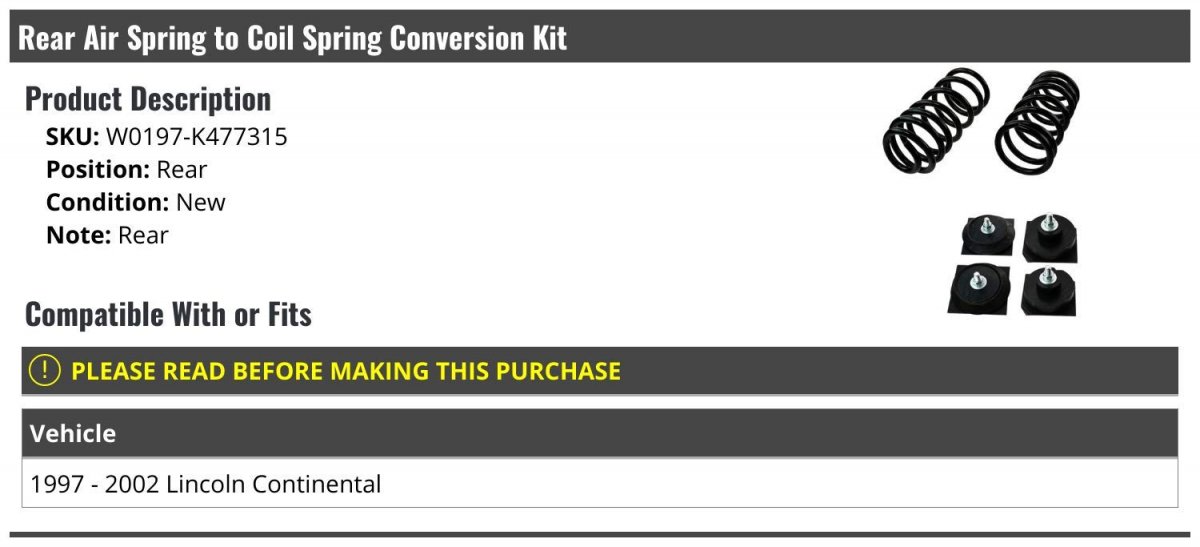Click the top-right spring mount image

1050,238
